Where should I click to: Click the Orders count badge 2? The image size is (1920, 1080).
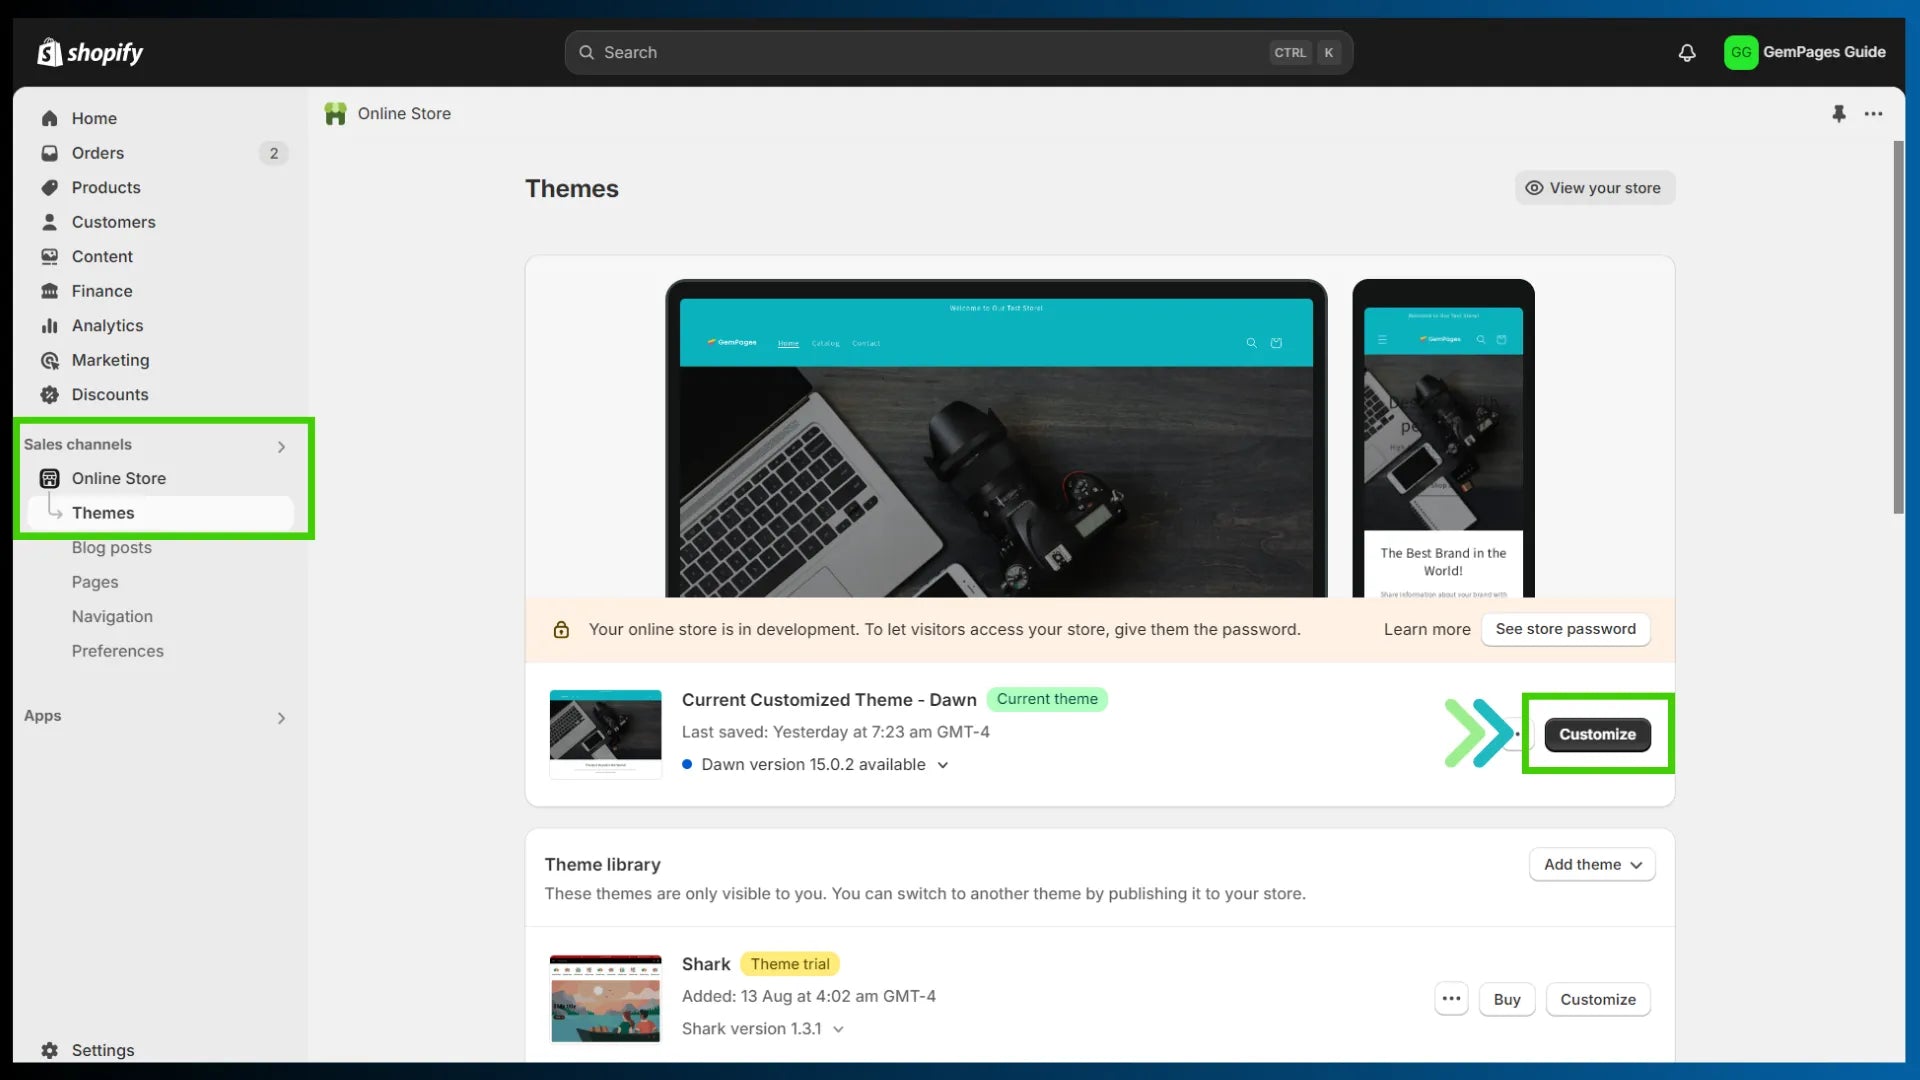(x=273, y=153)
